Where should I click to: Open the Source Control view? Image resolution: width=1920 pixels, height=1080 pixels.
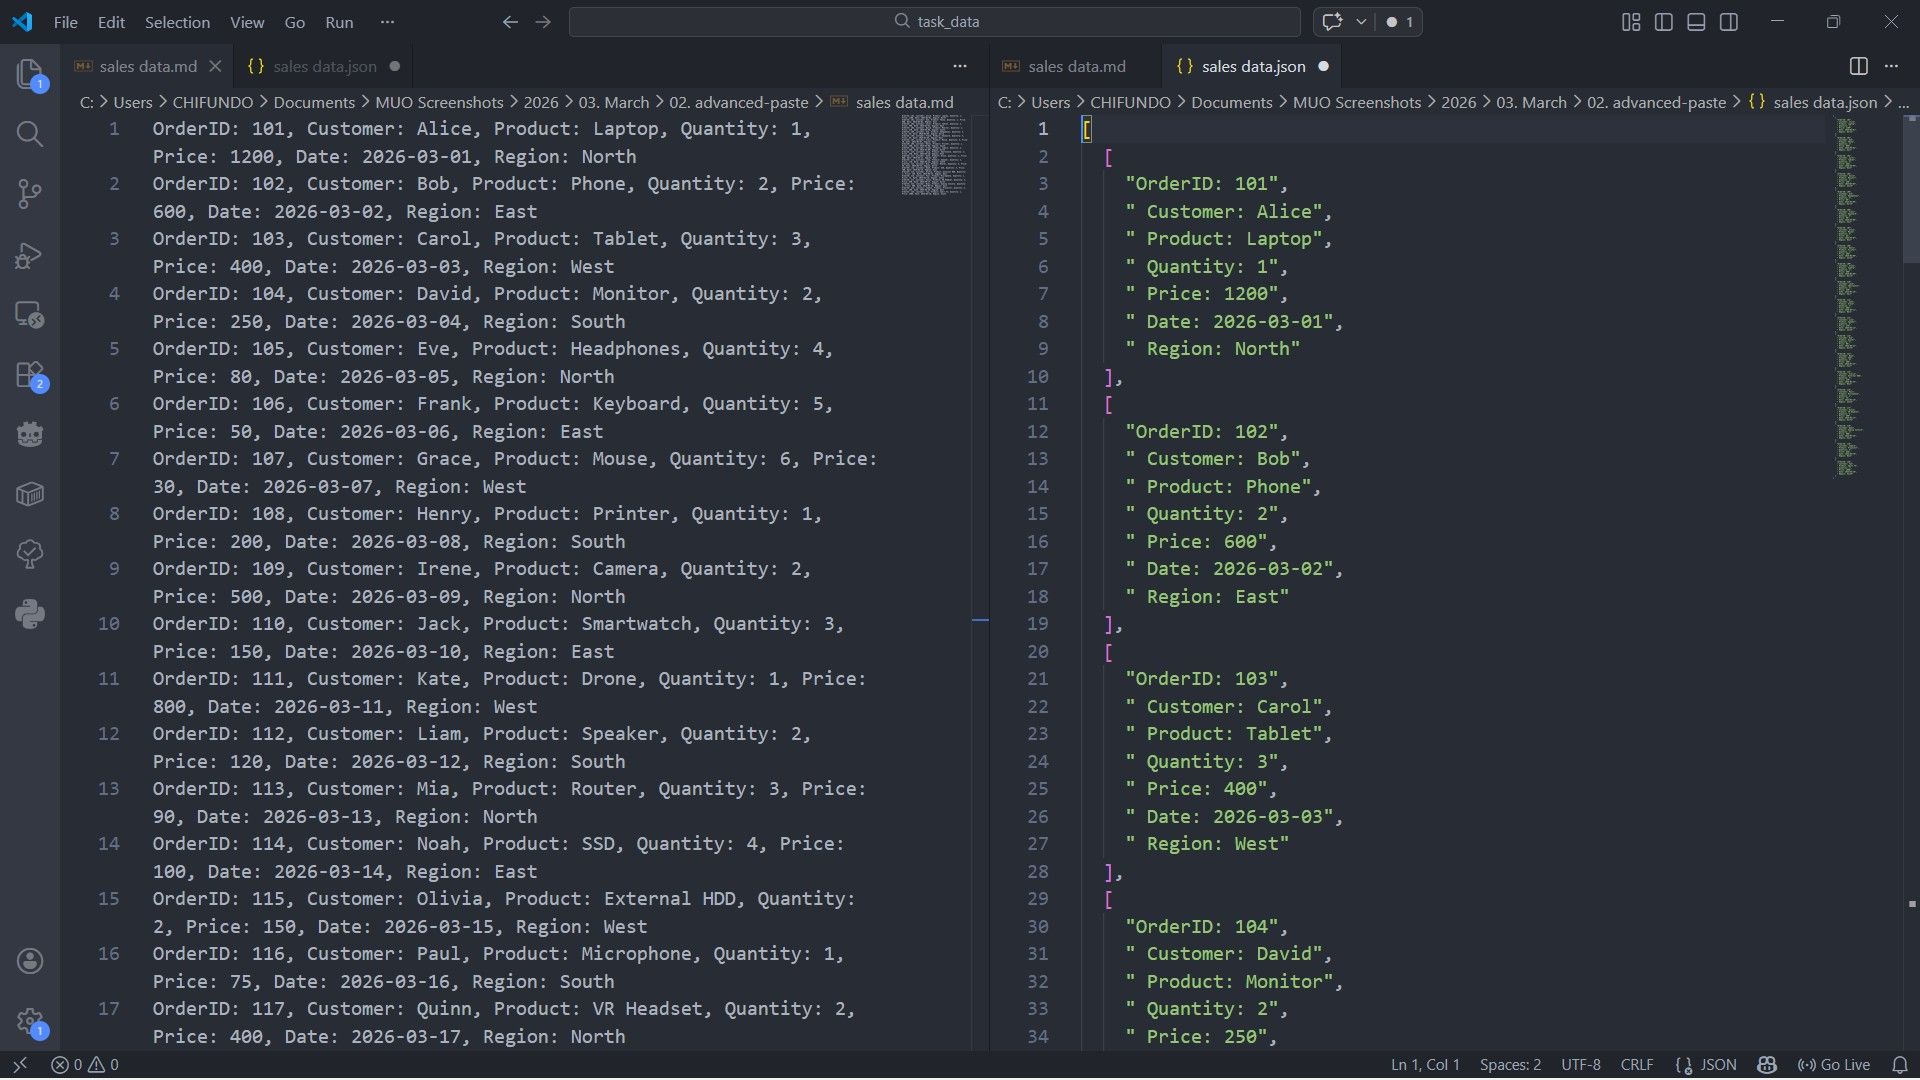30,194
